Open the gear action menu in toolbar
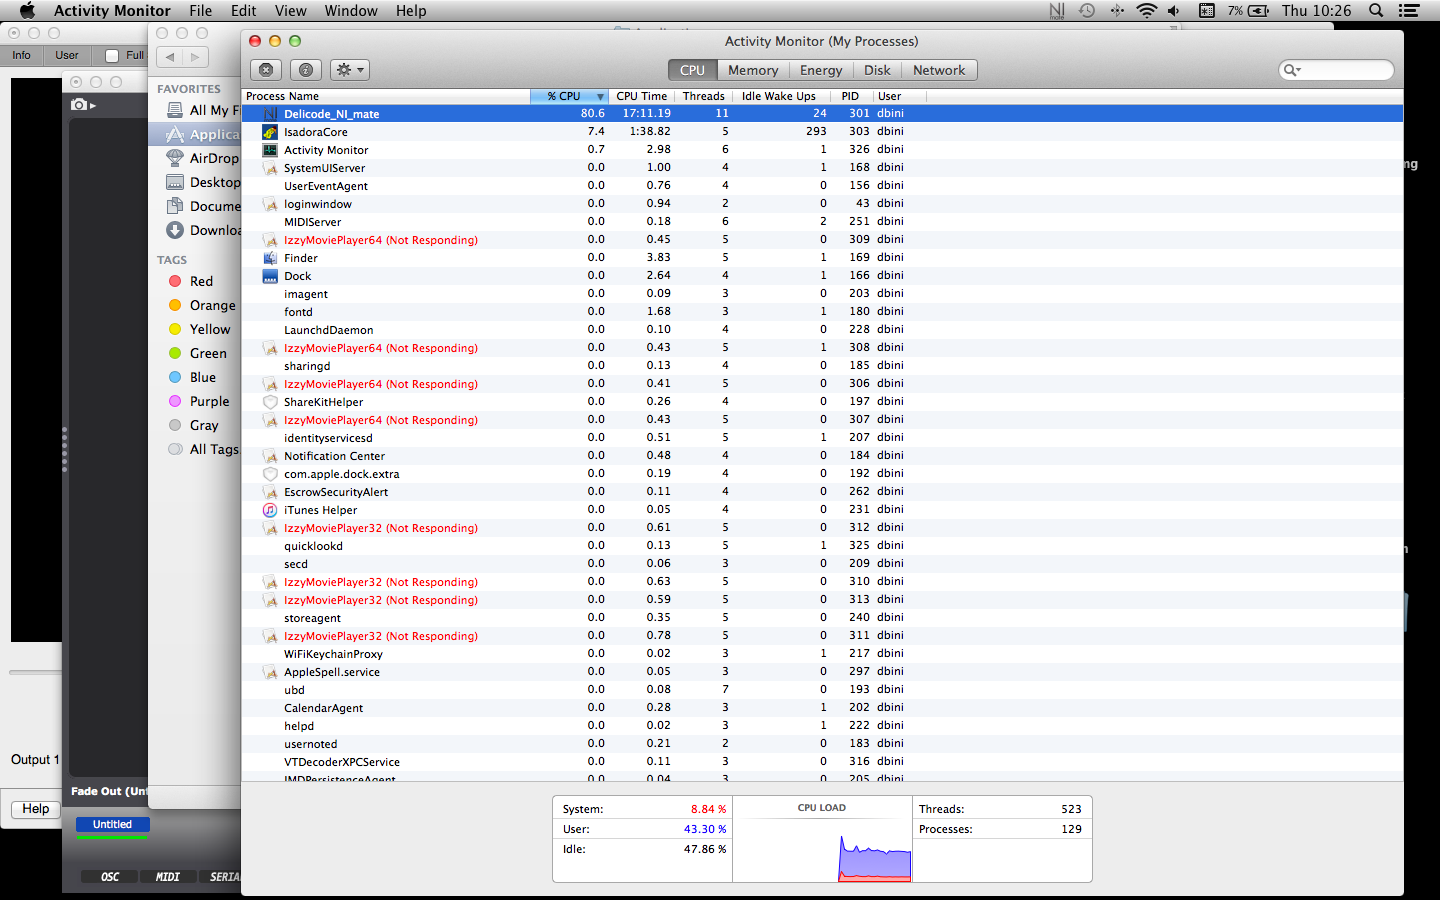 click(x=350, y=70)
